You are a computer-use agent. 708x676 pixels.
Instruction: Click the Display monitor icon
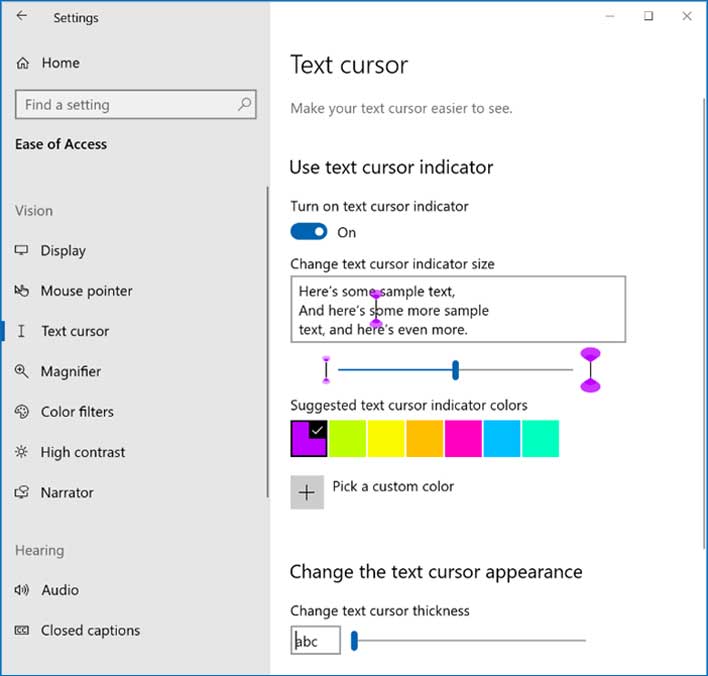pyautogui.click(x=21, y=250)
